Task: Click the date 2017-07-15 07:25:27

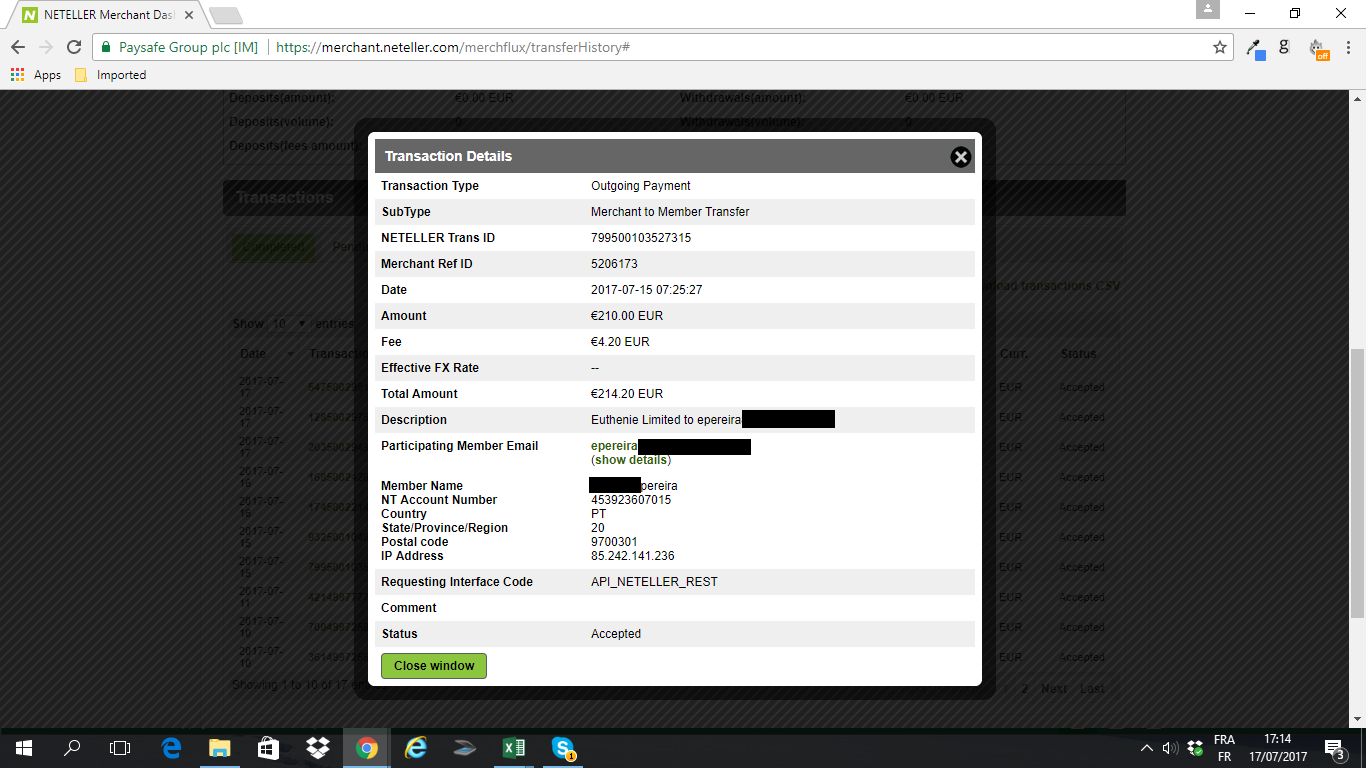Action: (646, 290)
